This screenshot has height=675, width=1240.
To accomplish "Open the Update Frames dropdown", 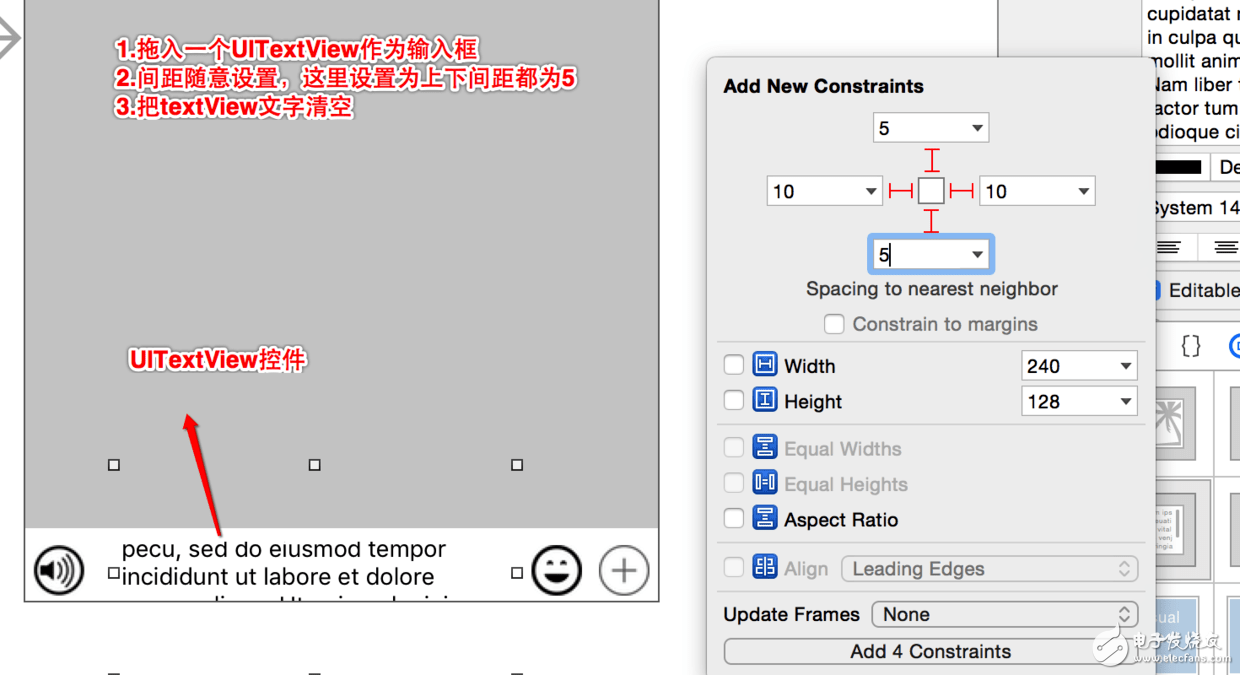I will click(1003, 614).
